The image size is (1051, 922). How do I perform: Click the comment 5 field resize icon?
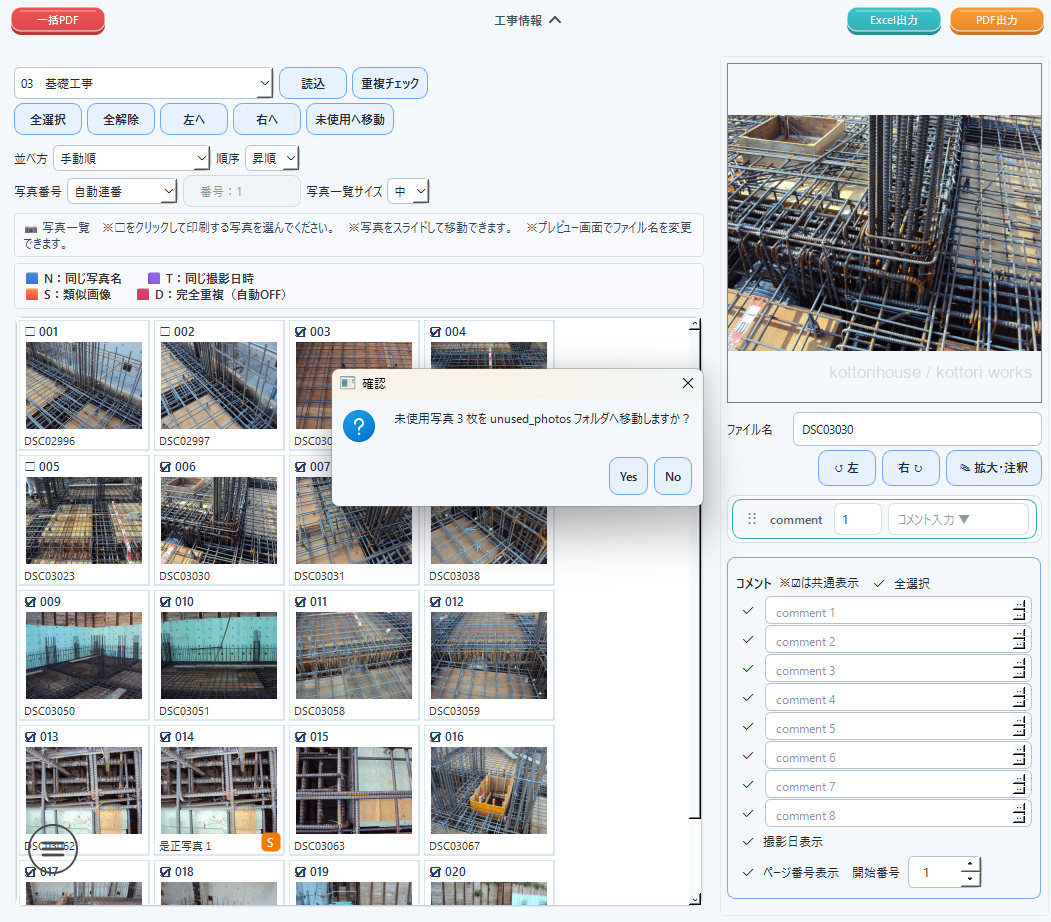(x=1019, y=726)
